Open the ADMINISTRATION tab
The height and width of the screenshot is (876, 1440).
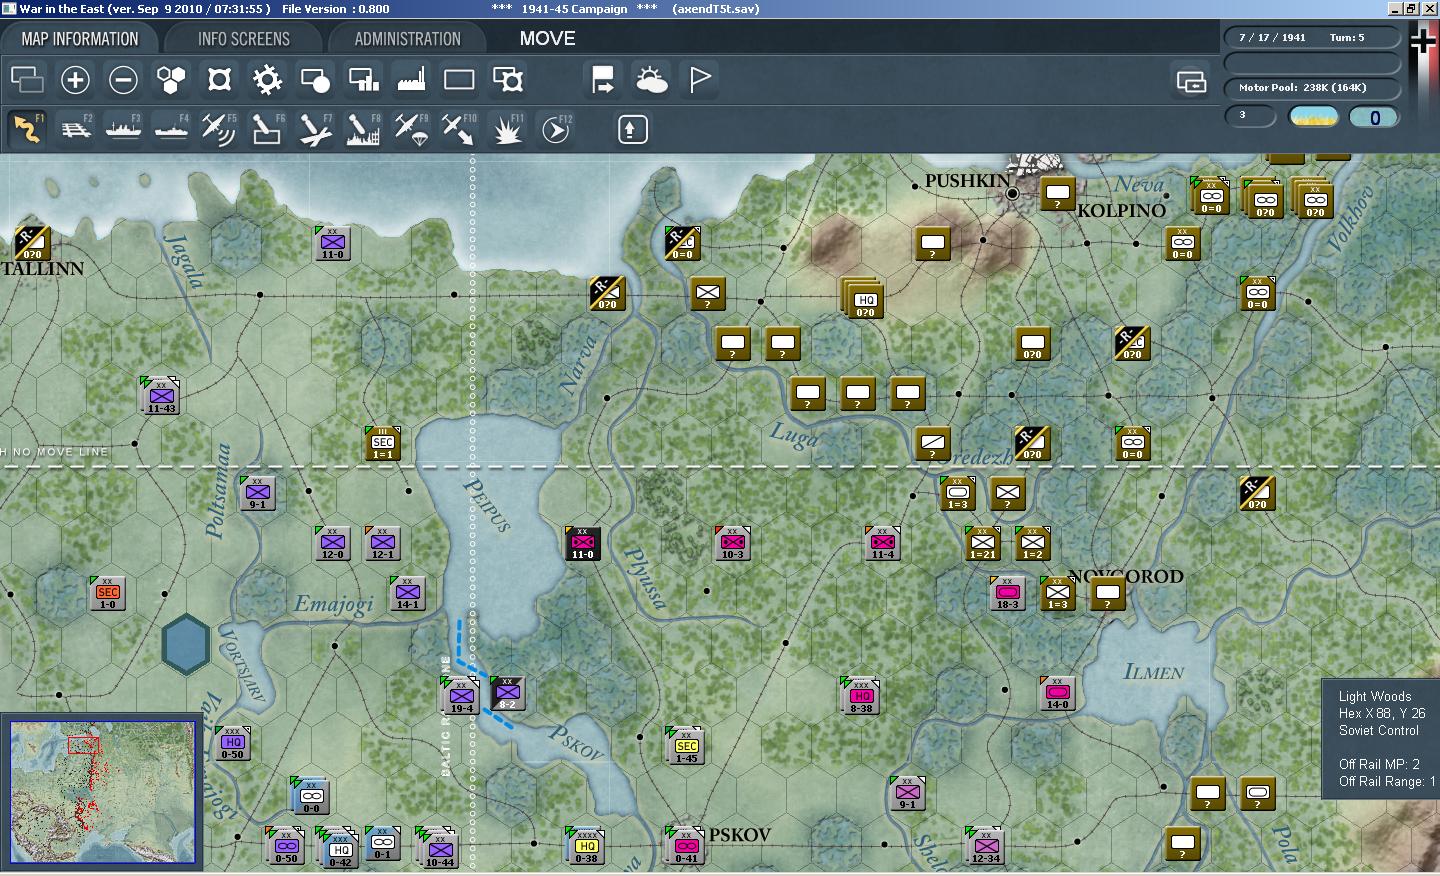407,39
